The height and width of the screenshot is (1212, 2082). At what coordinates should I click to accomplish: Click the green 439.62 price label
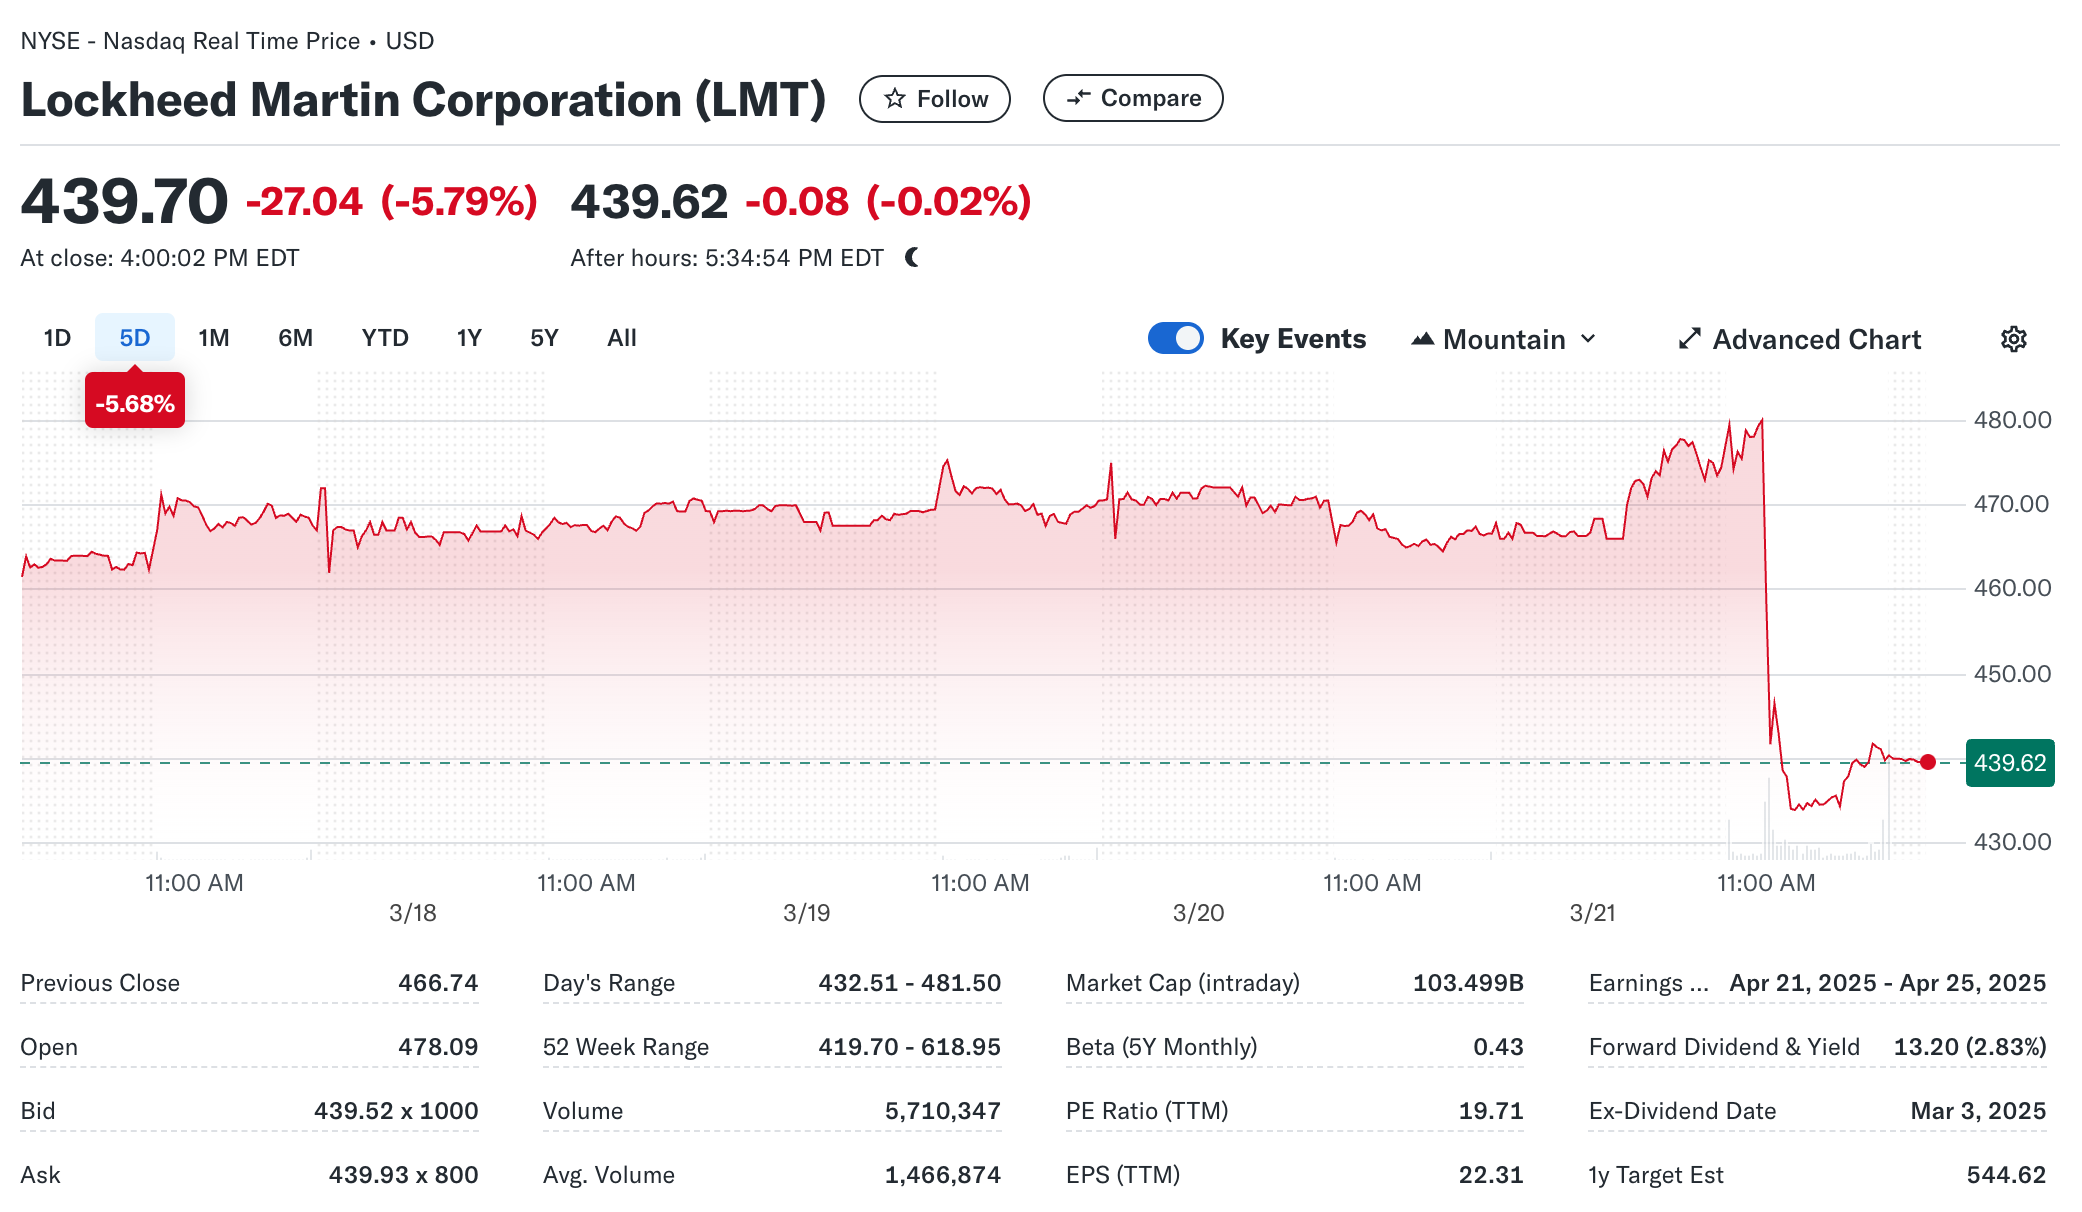[2009, 763]
